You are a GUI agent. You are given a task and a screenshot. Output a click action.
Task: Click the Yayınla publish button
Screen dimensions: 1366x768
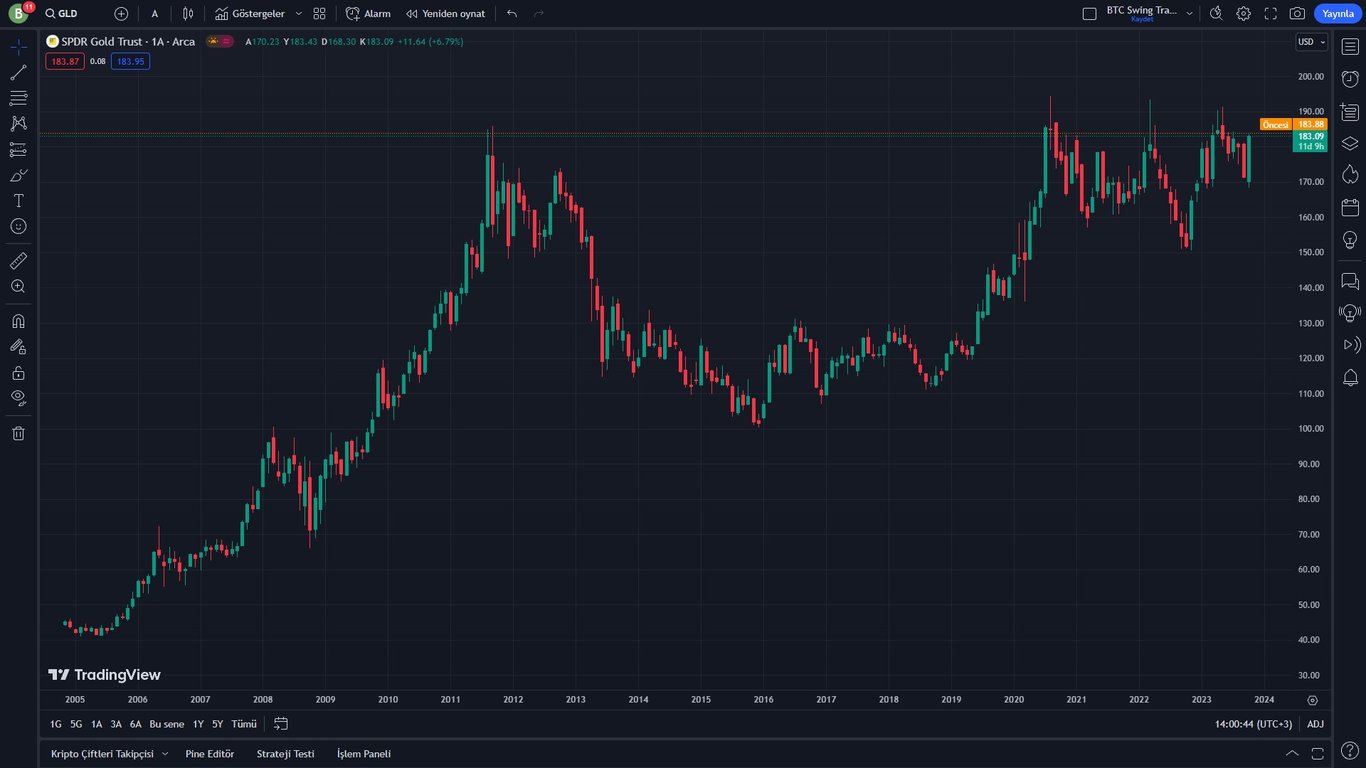point(1337,13)
